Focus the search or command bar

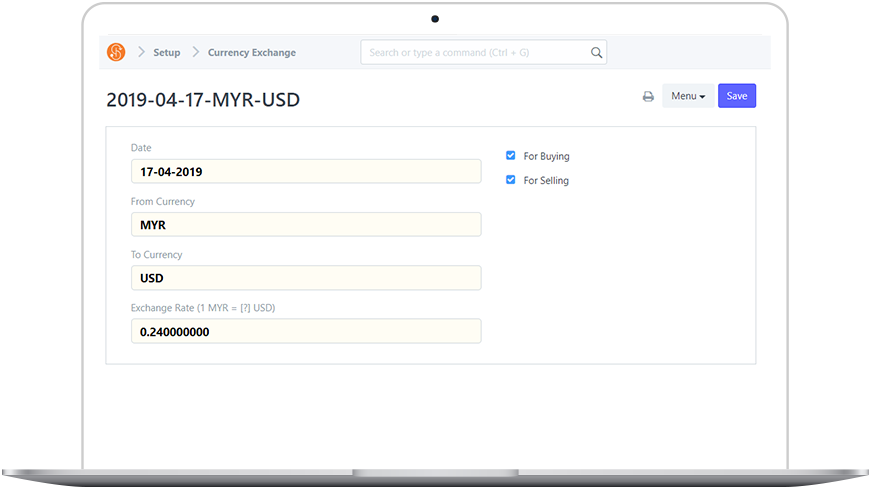[x=475, y=53]
